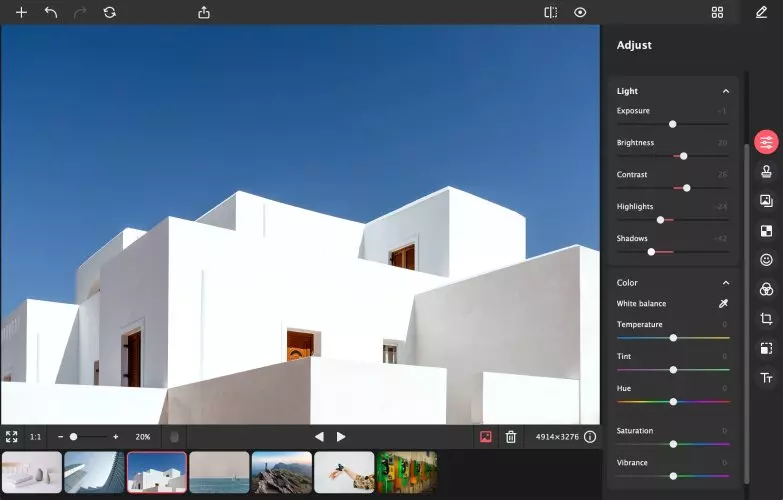
Task: Click the share export icon
Action: click(204, 12)
